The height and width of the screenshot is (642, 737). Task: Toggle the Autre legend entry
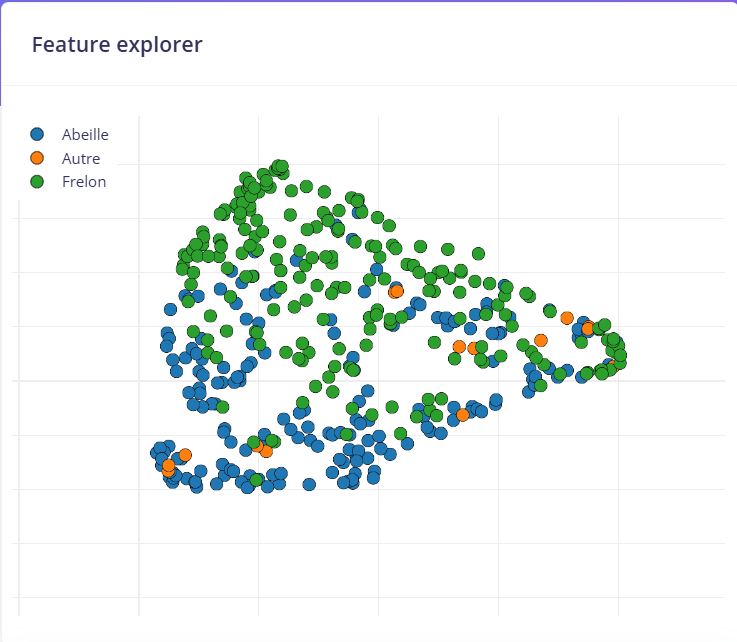pyautogui.click(x=80, y=158)
